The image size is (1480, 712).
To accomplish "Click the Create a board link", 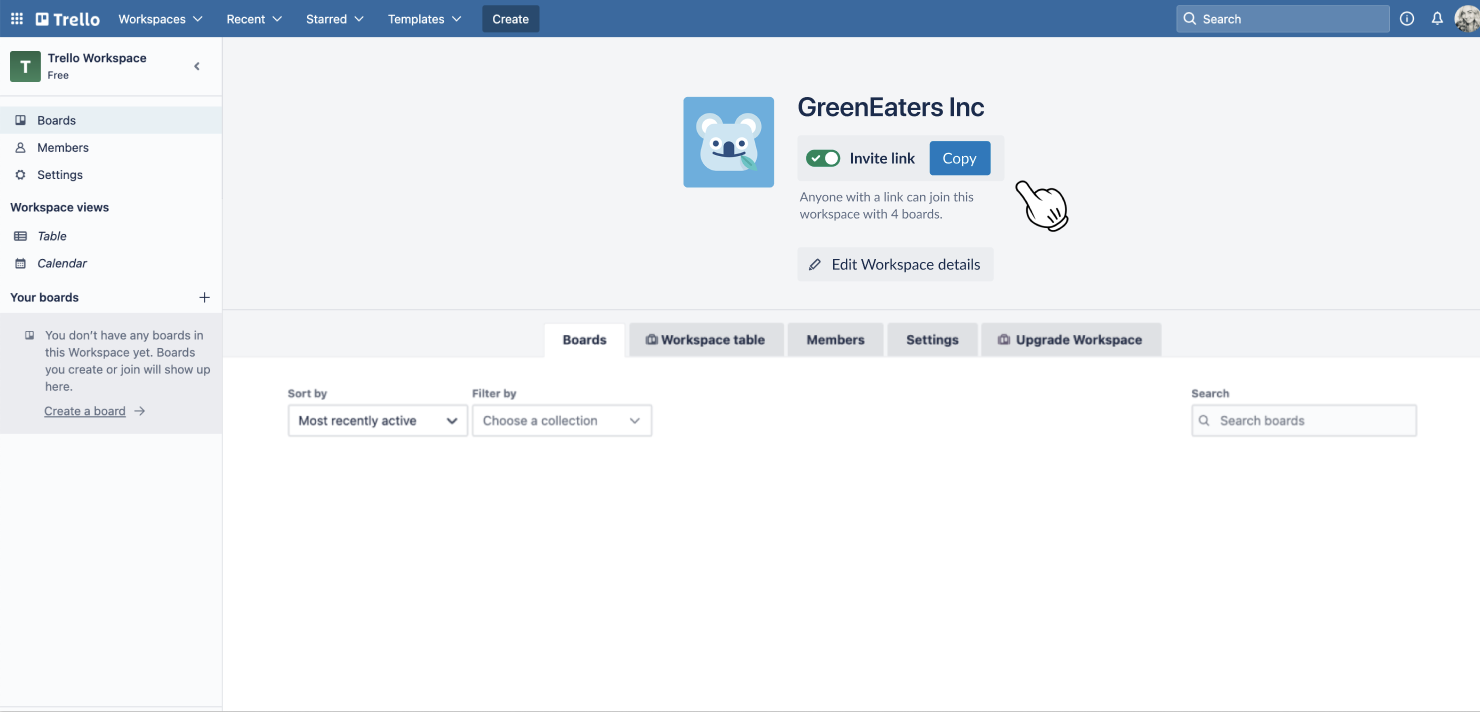I will point(85,411).
